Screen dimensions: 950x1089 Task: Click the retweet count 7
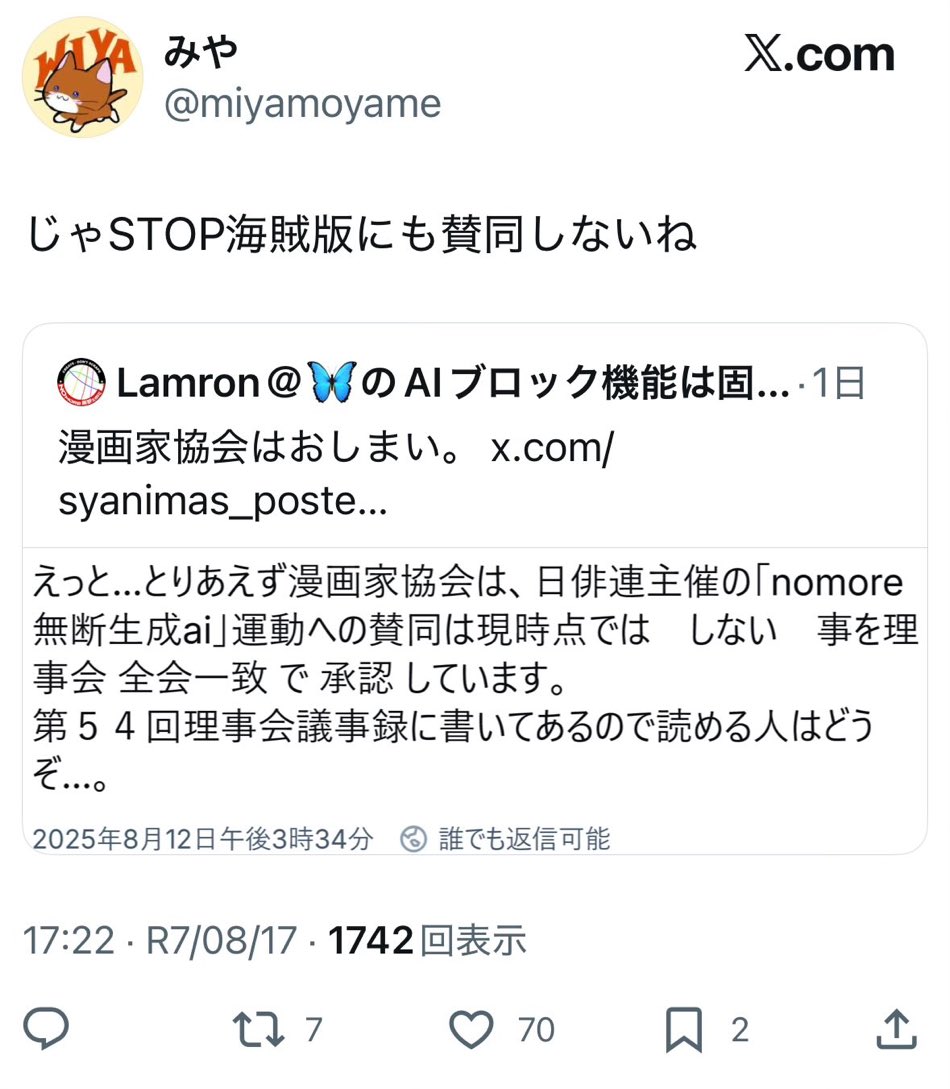click(x=314, y=1029)
